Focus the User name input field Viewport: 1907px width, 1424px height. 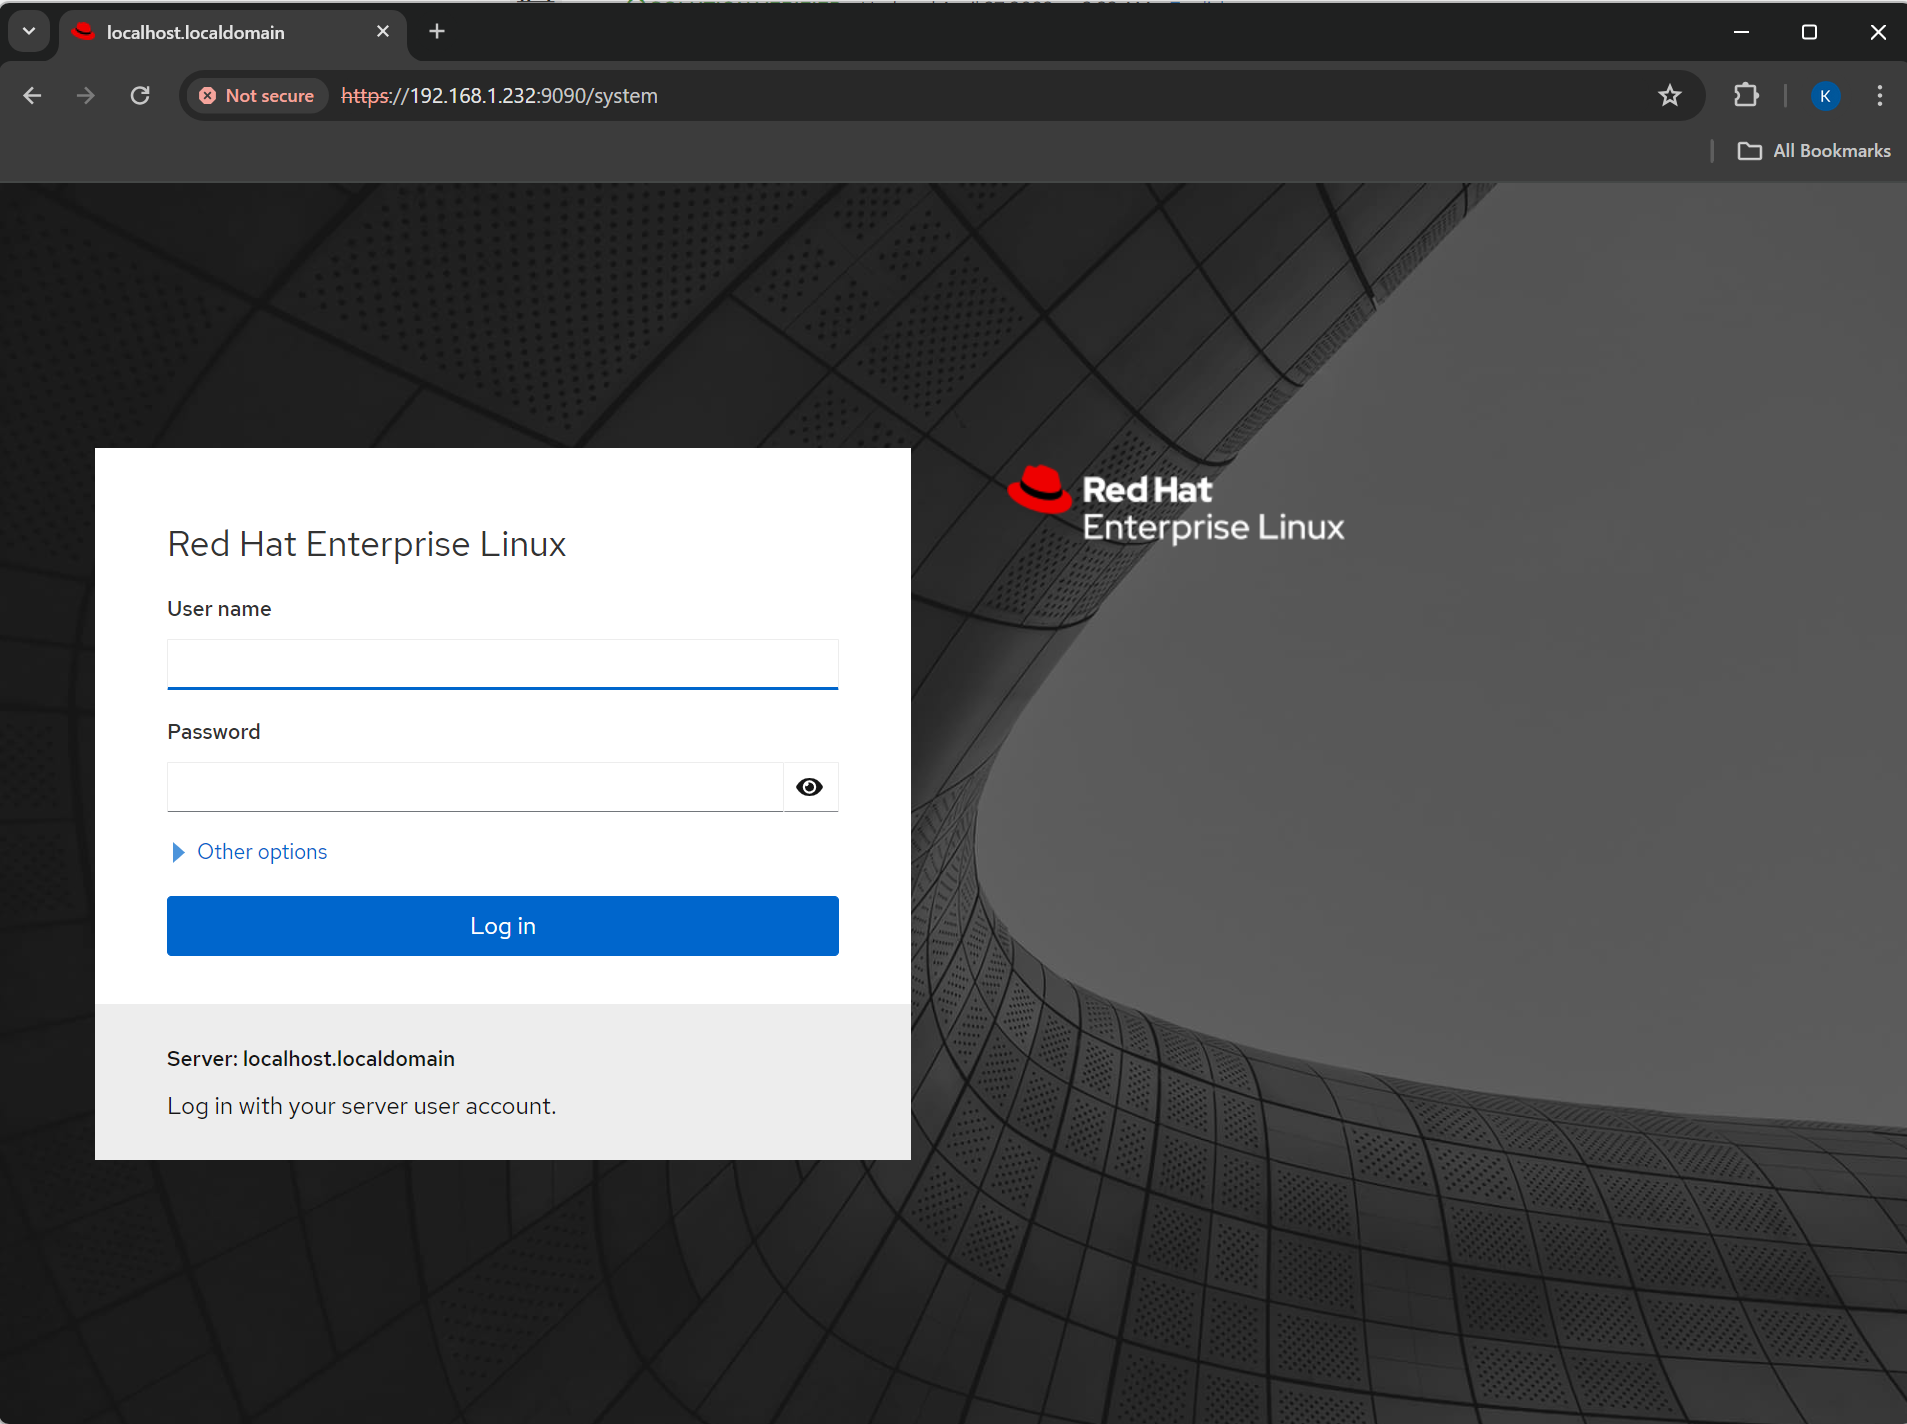503,664
